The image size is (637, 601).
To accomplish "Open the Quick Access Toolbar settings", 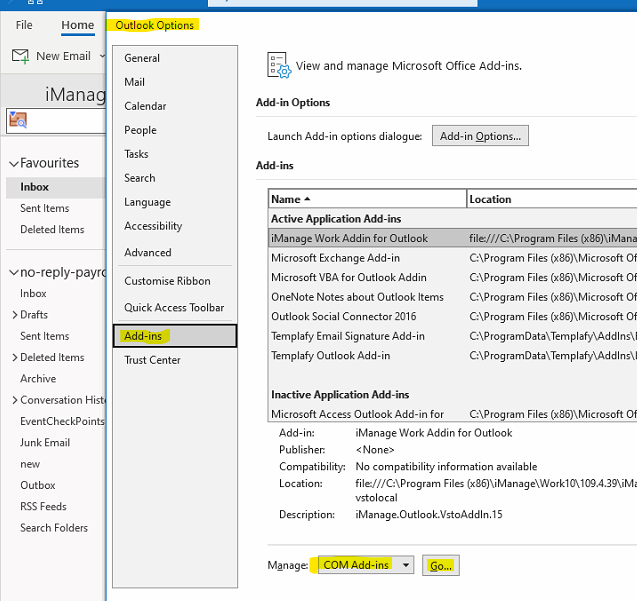I will 174,308.
